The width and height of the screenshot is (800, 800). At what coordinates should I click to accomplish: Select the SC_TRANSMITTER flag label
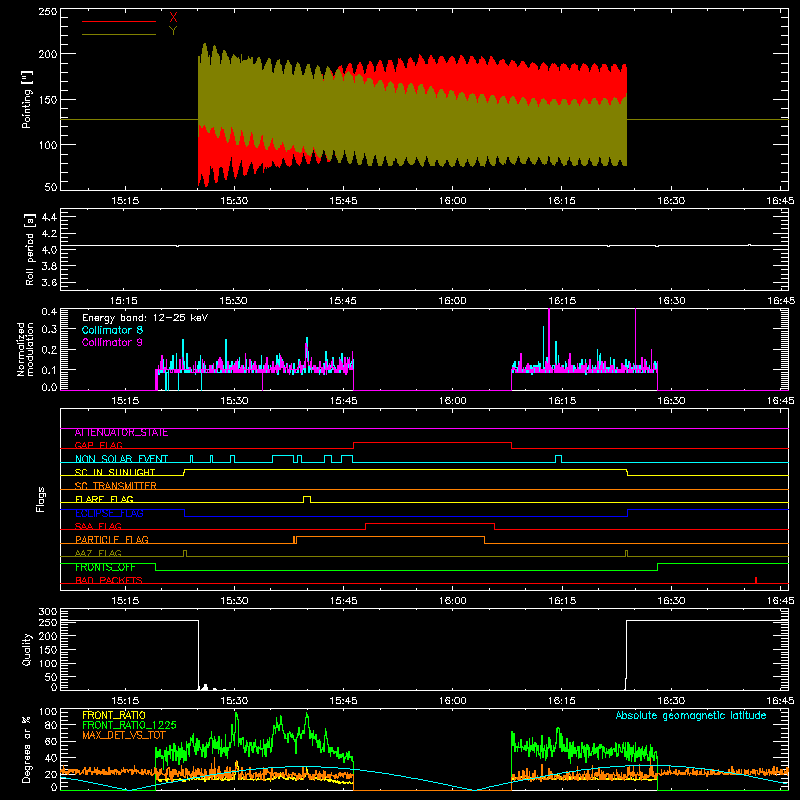coord(116,486)
